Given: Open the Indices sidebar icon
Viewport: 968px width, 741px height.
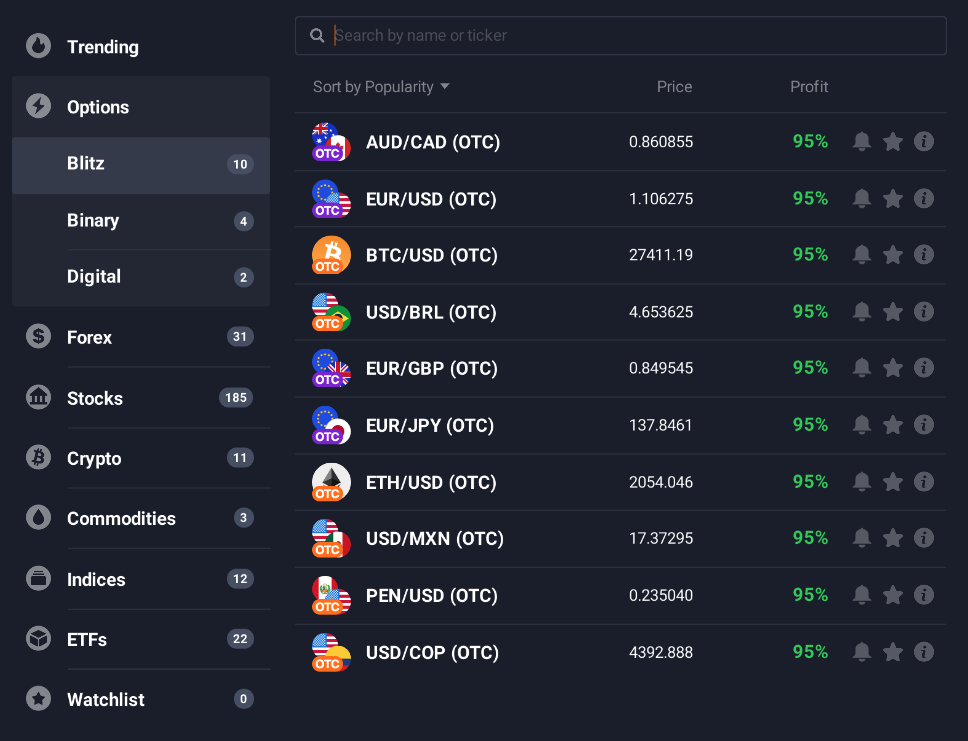Looking at the screenshot, I should [38, 579].
